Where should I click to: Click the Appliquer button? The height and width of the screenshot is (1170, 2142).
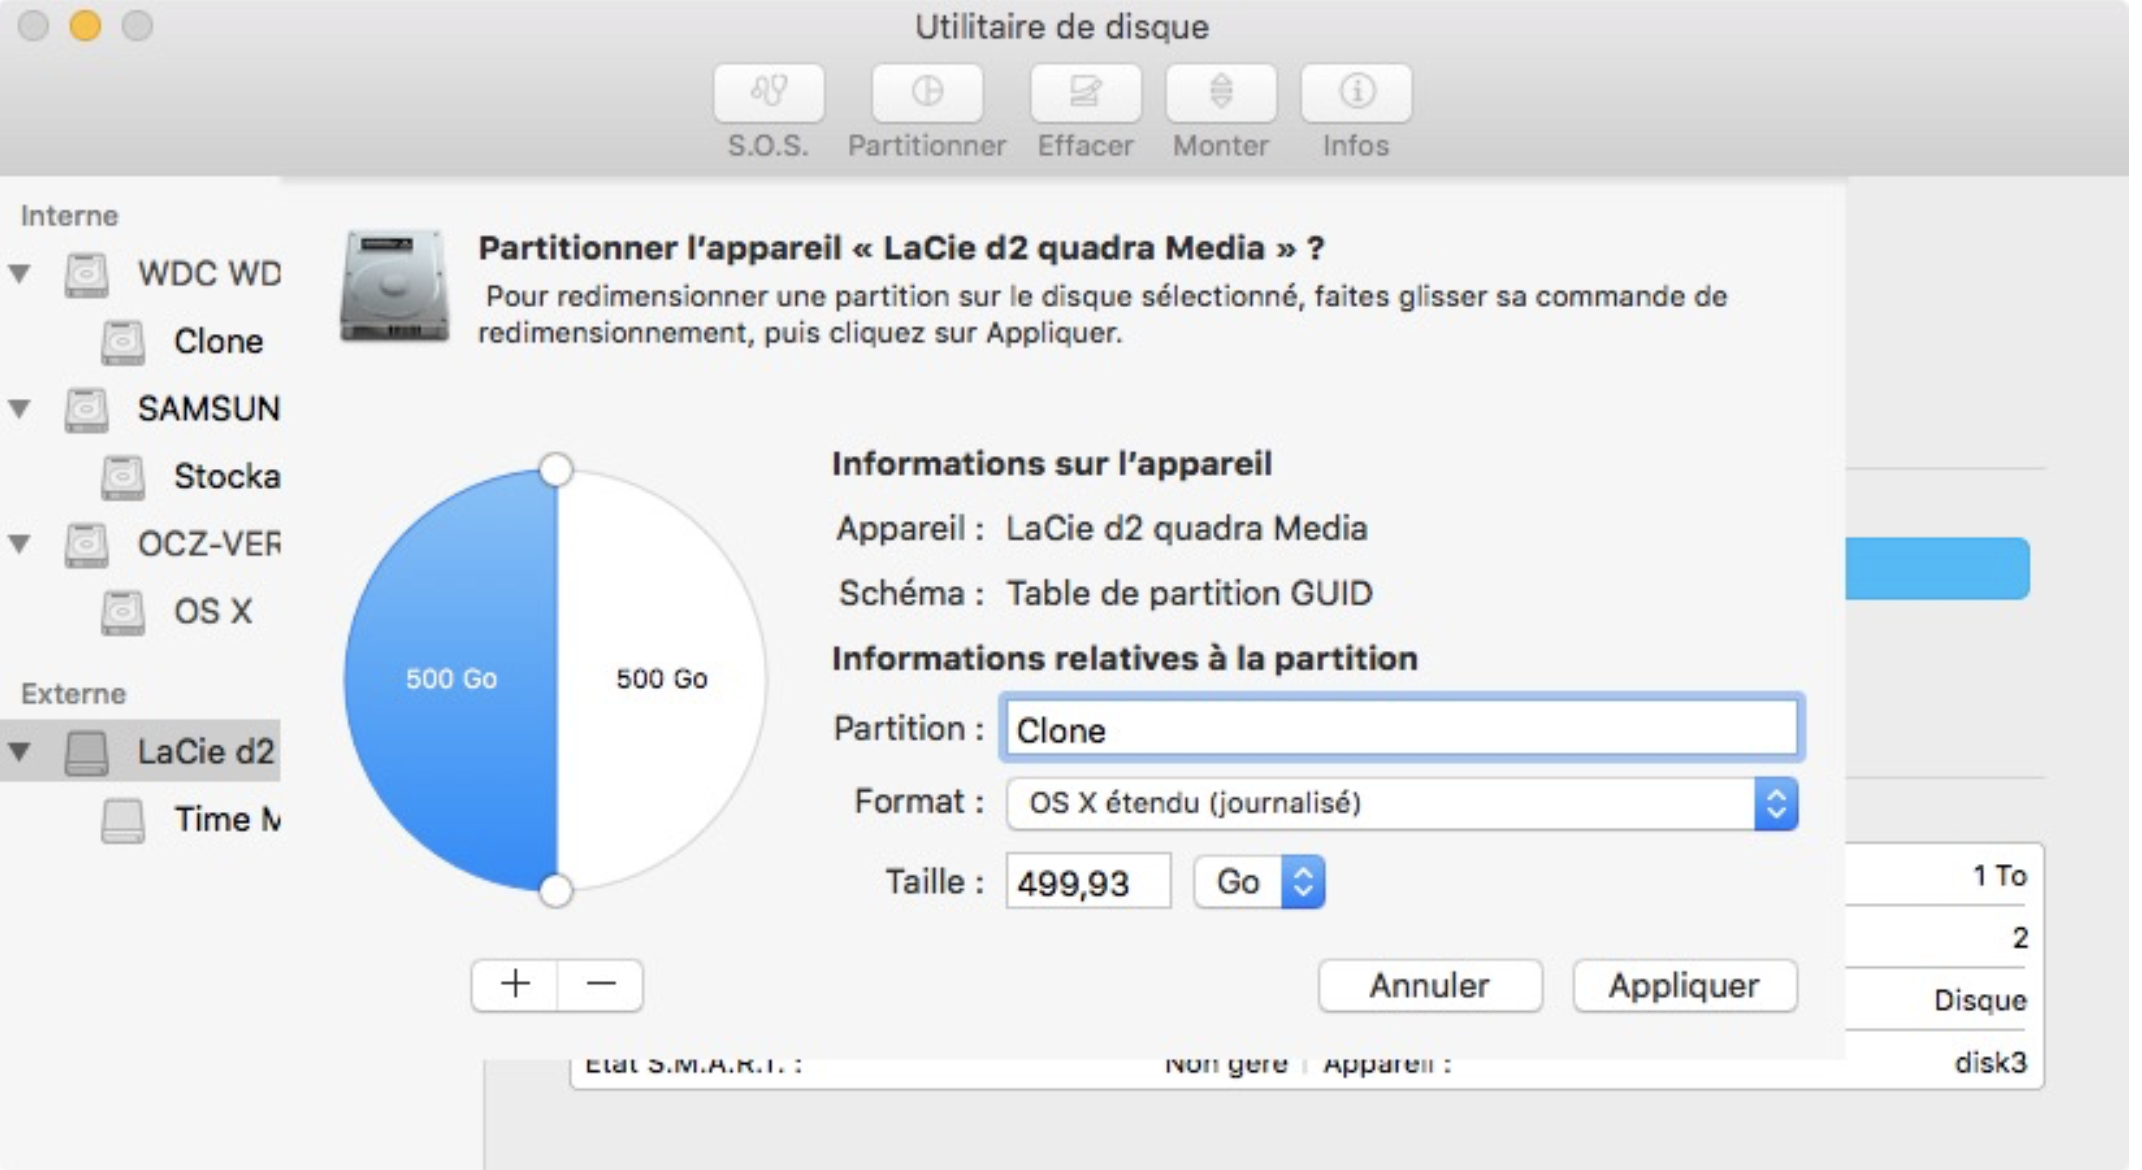(x=1684, y=986)
